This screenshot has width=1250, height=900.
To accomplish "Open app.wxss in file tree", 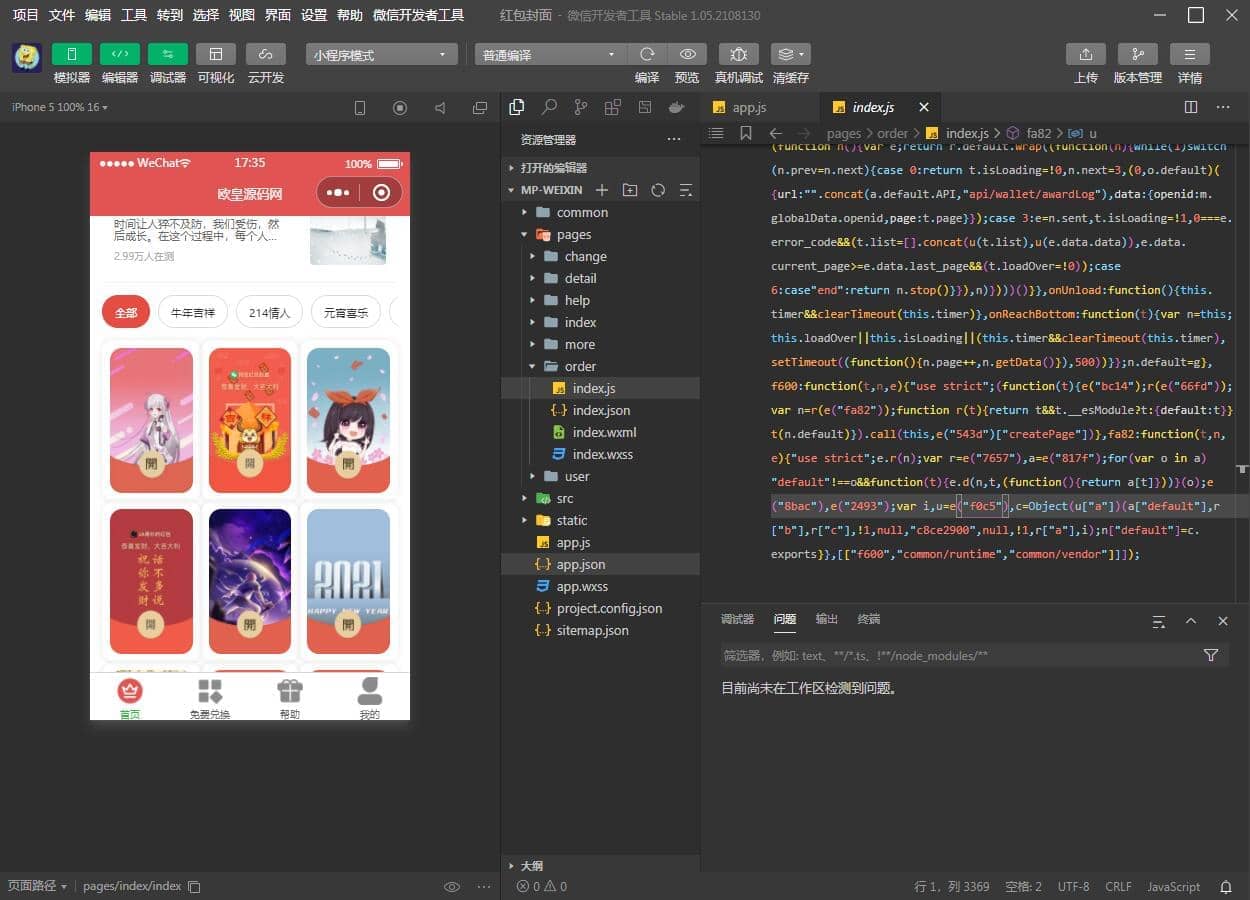I will point(582,586).
